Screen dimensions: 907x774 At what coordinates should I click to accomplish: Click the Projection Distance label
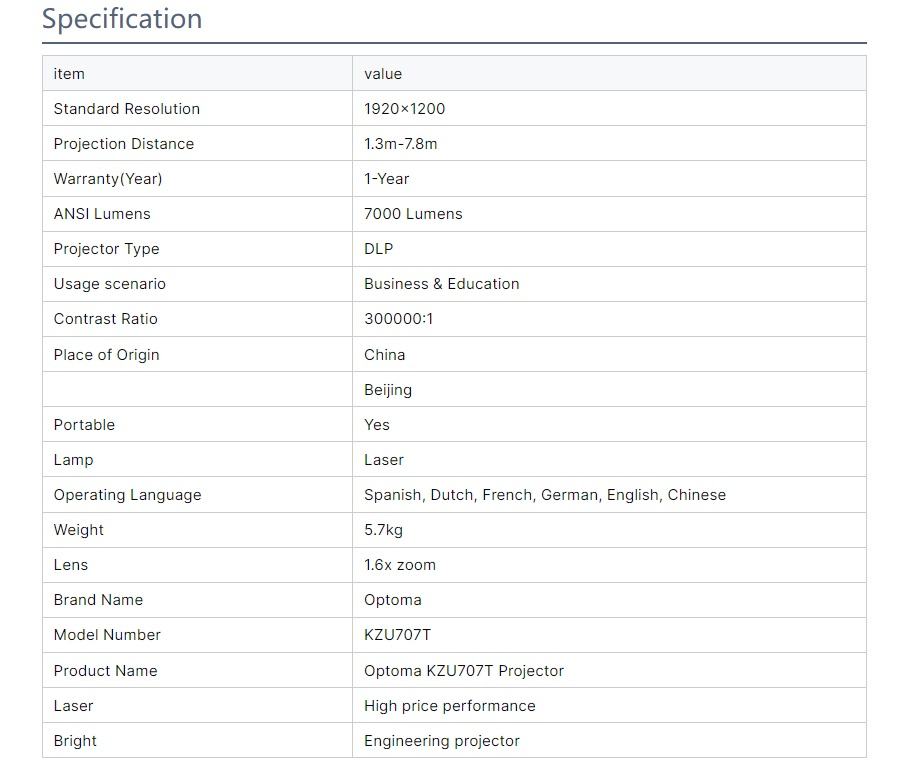point(124,144)
